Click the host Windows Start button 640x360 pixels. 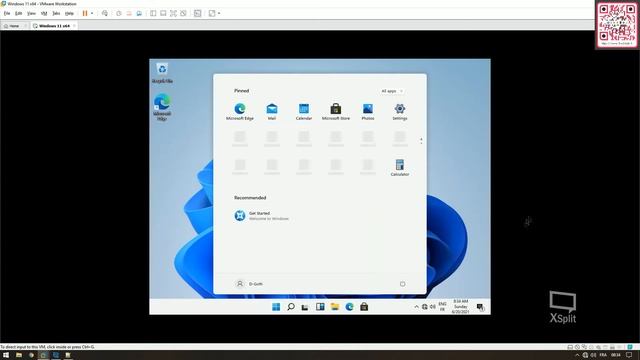coord(6,355)
